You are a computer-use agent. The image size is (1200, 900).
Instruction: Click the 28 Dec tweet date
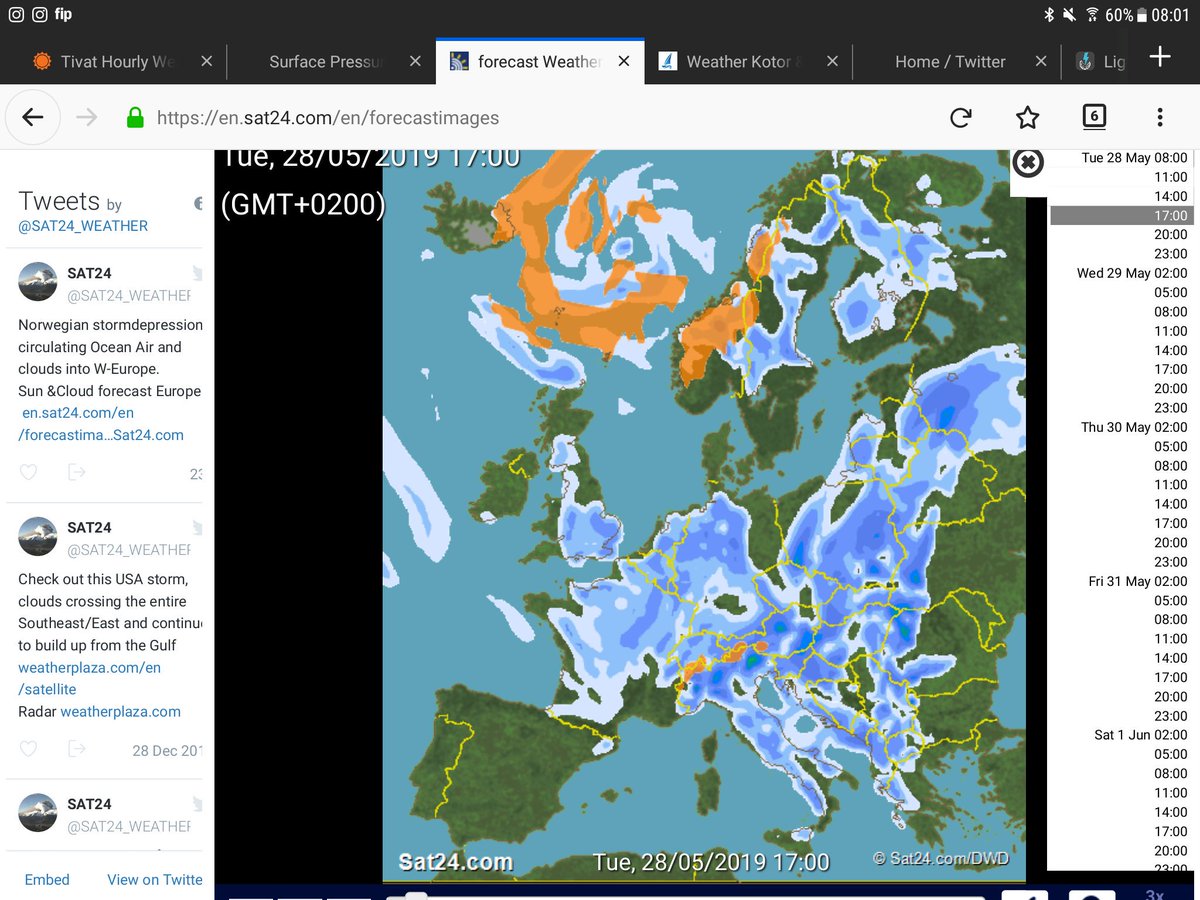[167, 751]
